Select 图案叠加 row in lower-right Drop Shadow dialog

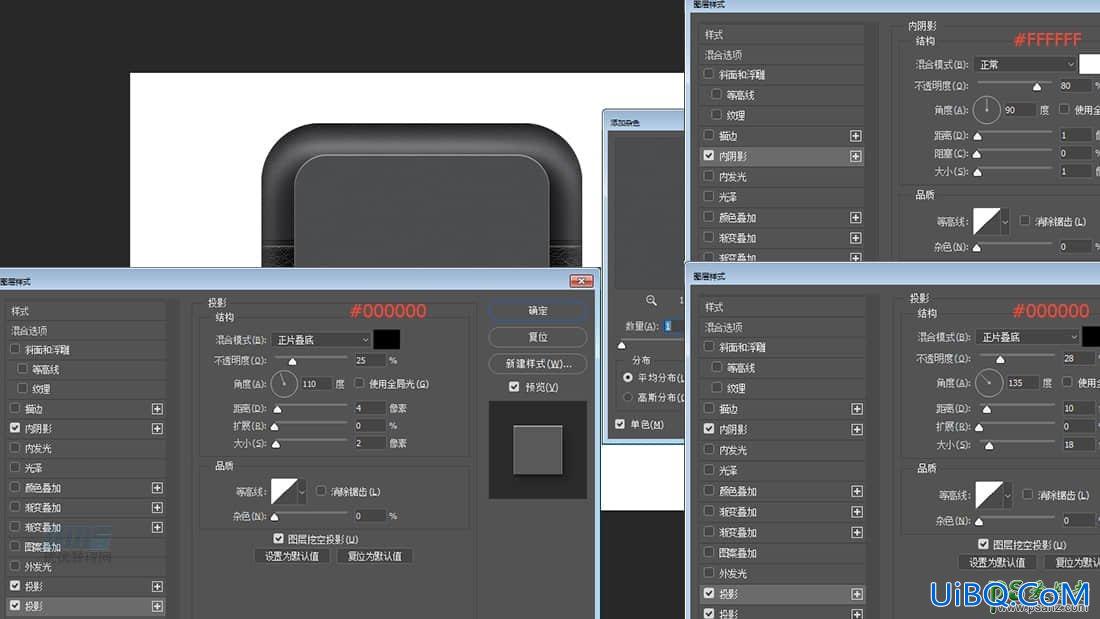pyautogui.click(x=783, y=553)
